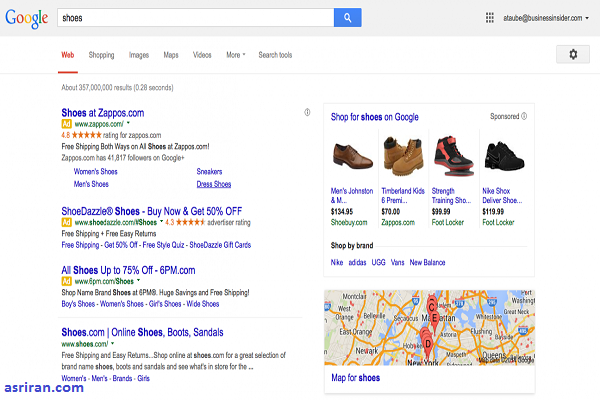
Task: Open the Google apps grid icon
Action: (x=489, y=17)
